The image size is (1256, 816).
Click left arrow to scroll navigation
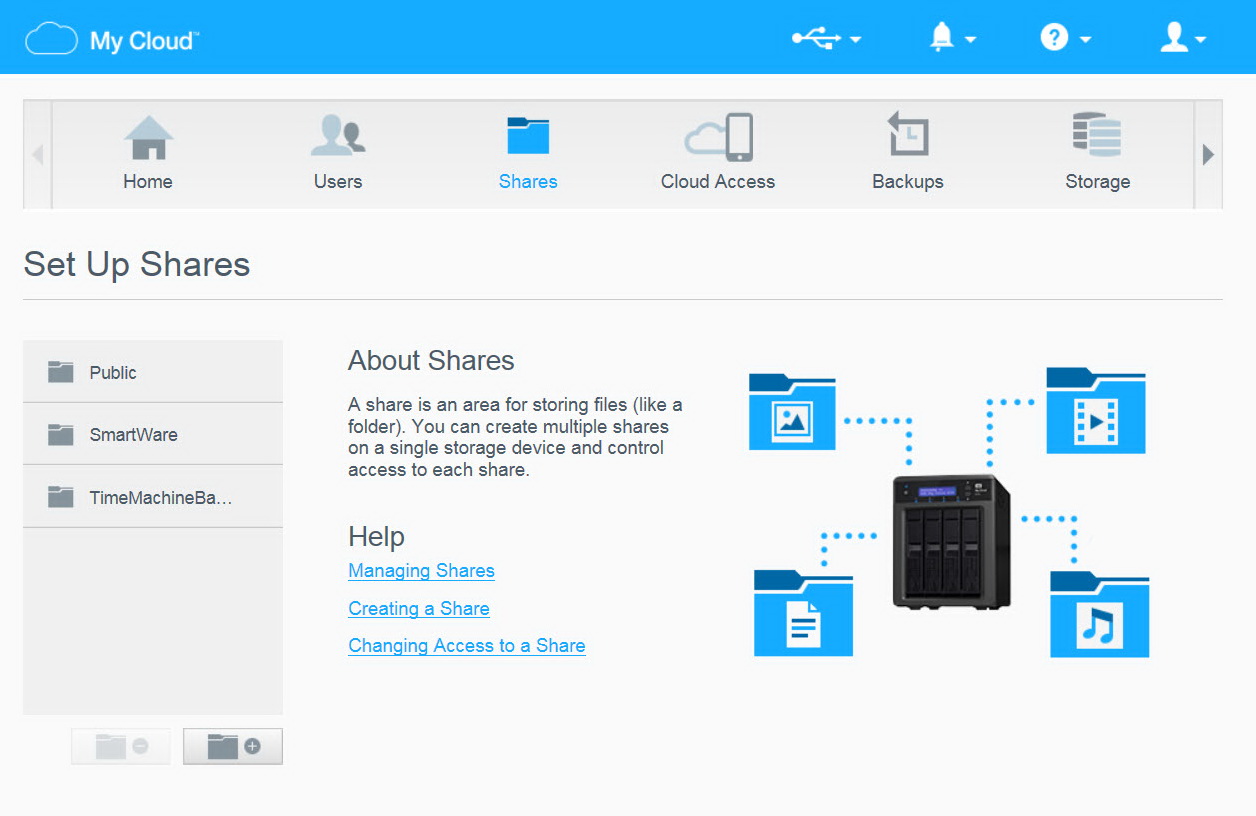(x=38, y=155)
